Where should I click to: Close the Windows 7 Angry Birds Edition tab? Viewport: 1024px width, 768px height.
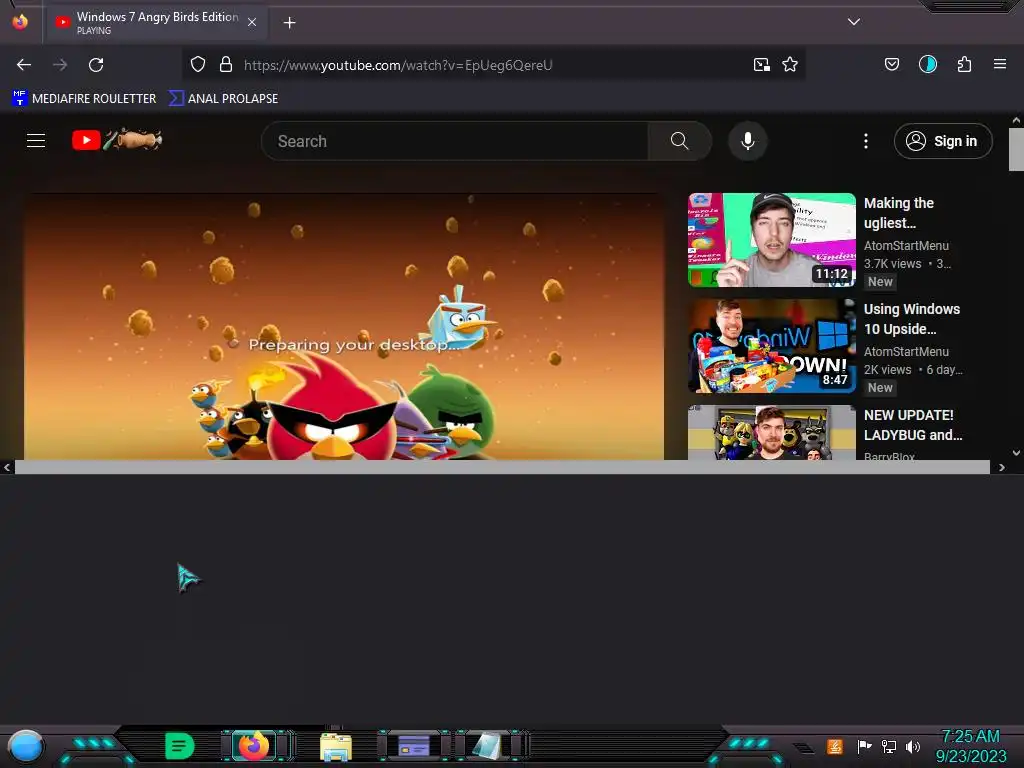[x=252, y=22]
